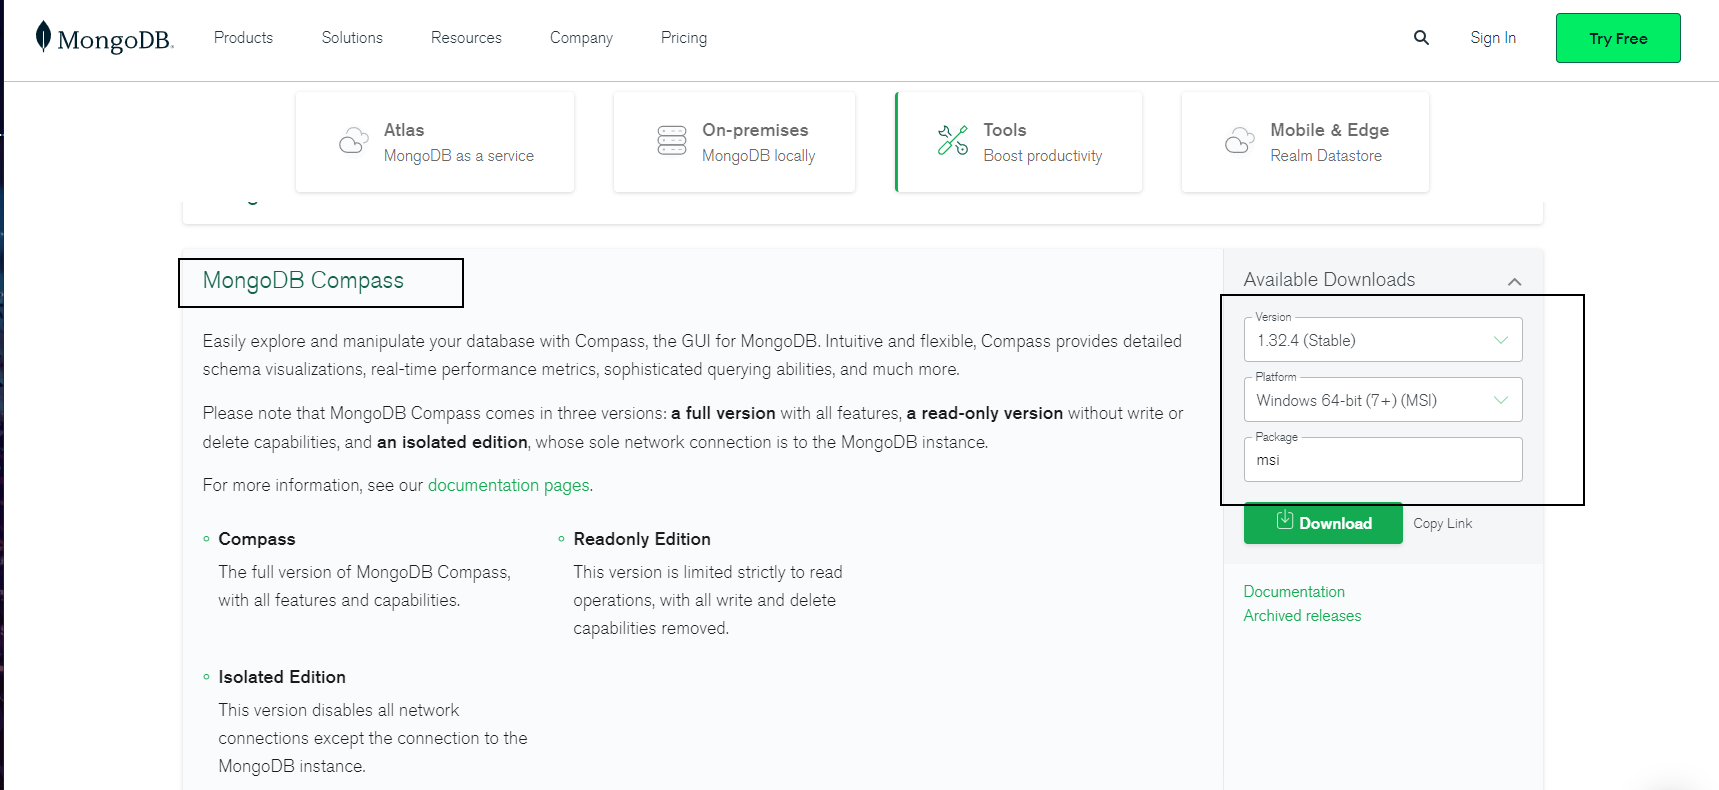Switch to the Mobile & Edge tab
The height and width of the screenshot is (790, 1719).
point(1305,142)
